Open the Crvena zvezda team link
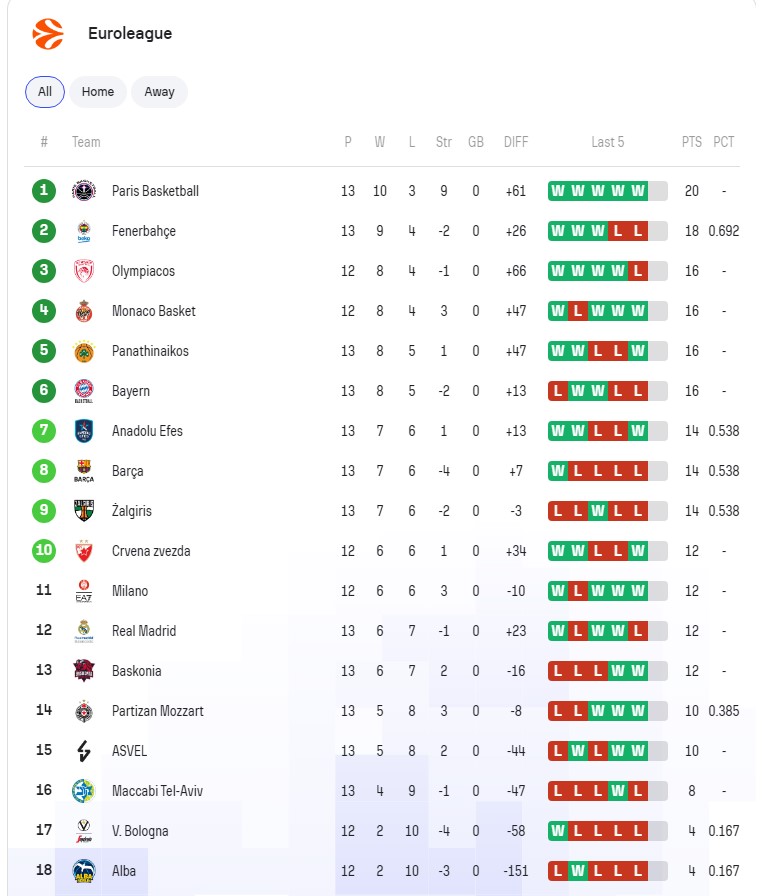Viewport: 775px width, 896px height. (151, 551)
